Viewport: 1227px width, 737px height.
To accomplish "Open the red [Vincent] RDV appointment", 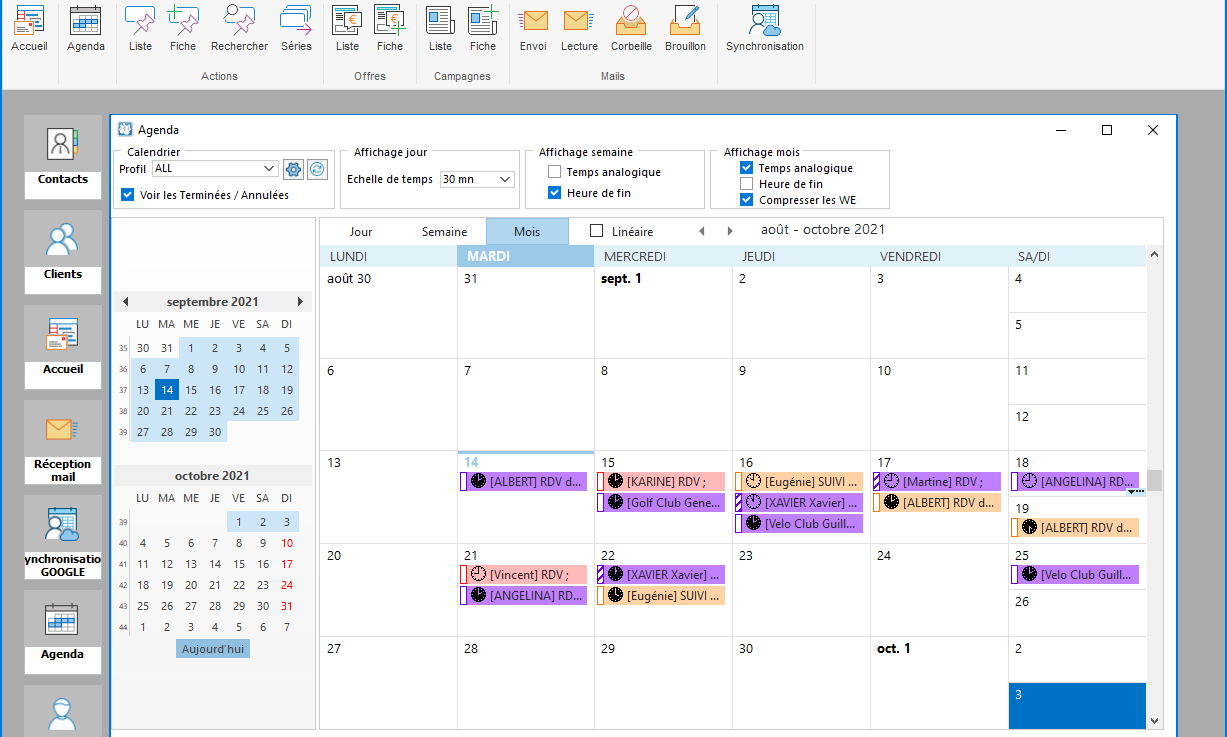I will click(523, 574).
